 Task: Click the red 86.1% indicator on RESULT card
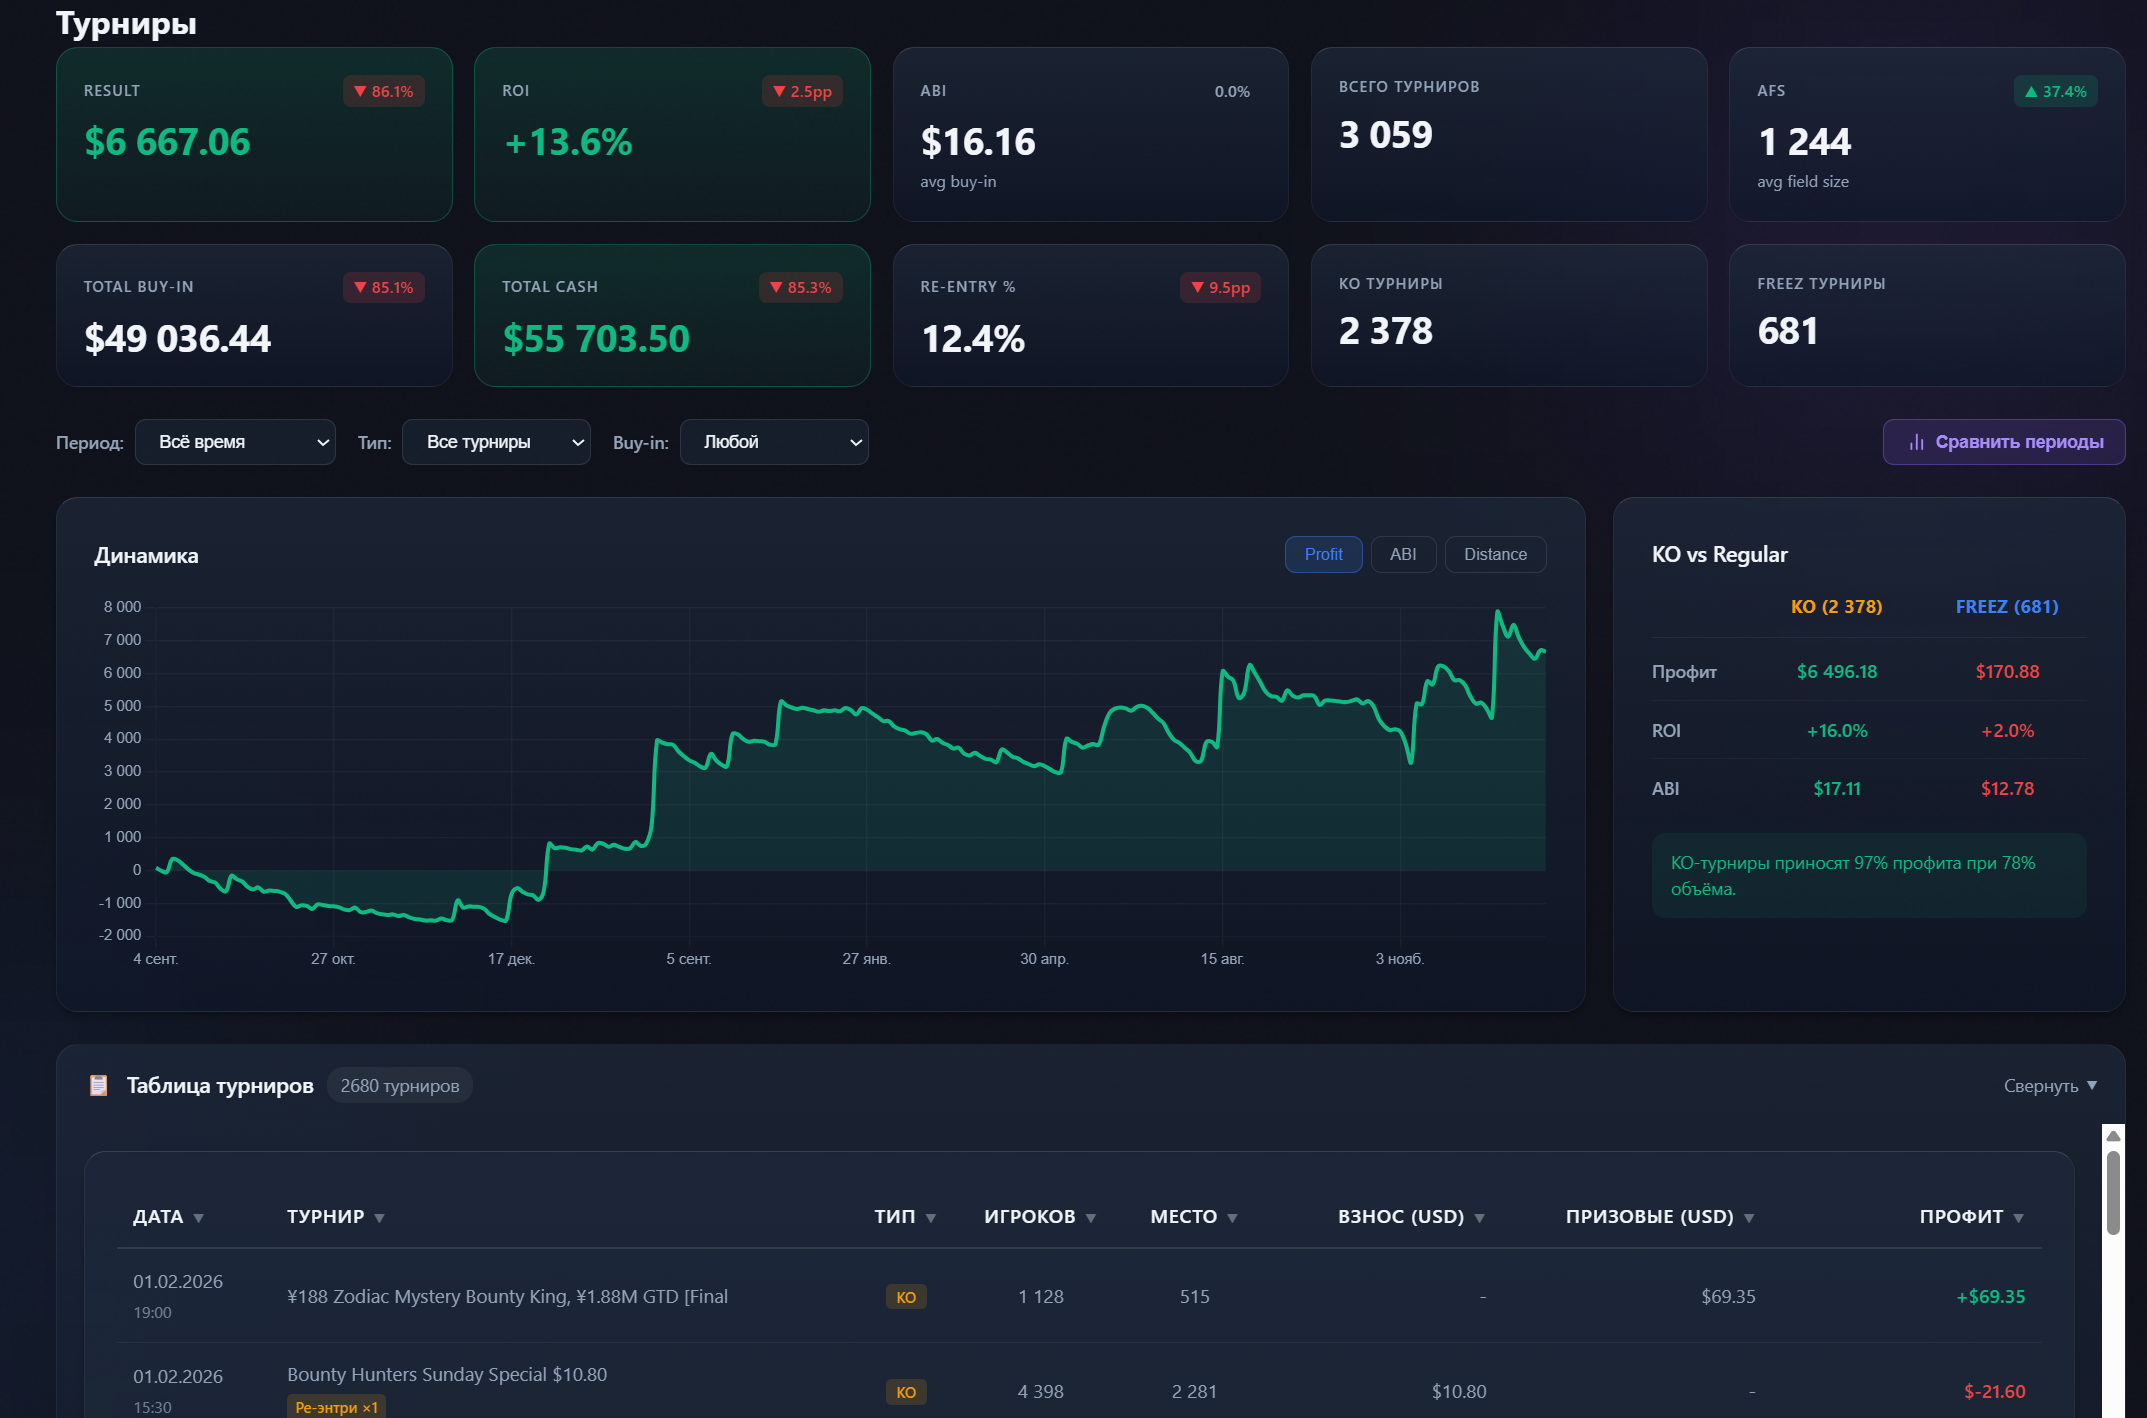pyautogui.click(x=384, y=91)
